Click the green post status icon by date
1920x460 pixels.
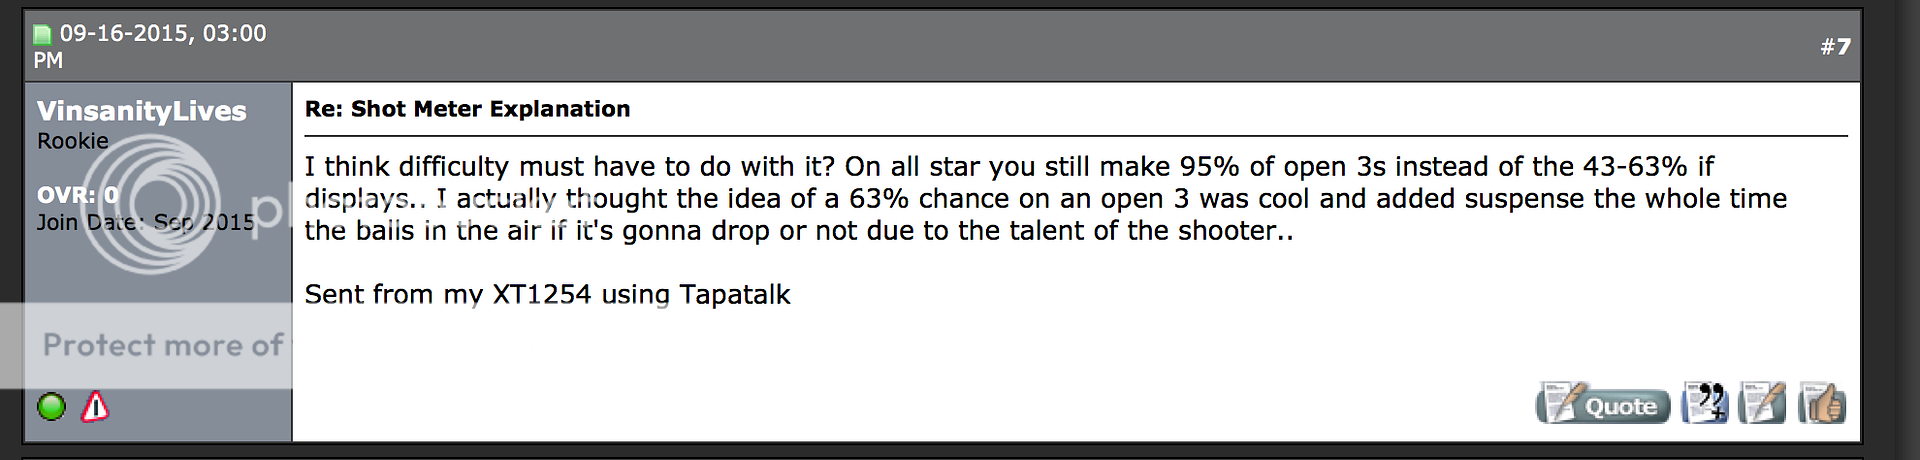click(x=42, y=35)
